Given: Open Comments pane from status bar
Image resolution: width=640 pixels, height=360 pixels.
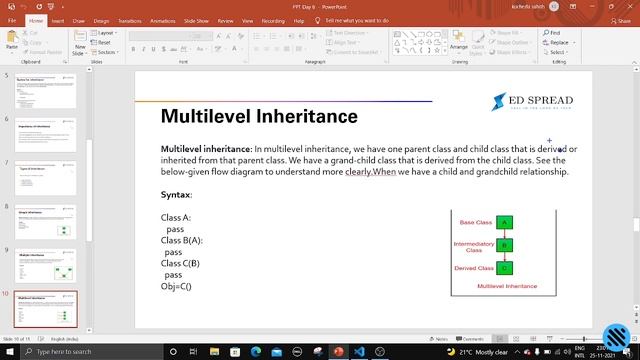Looking at the screenshot, I should pyautogui.click(x=470, y=339).
